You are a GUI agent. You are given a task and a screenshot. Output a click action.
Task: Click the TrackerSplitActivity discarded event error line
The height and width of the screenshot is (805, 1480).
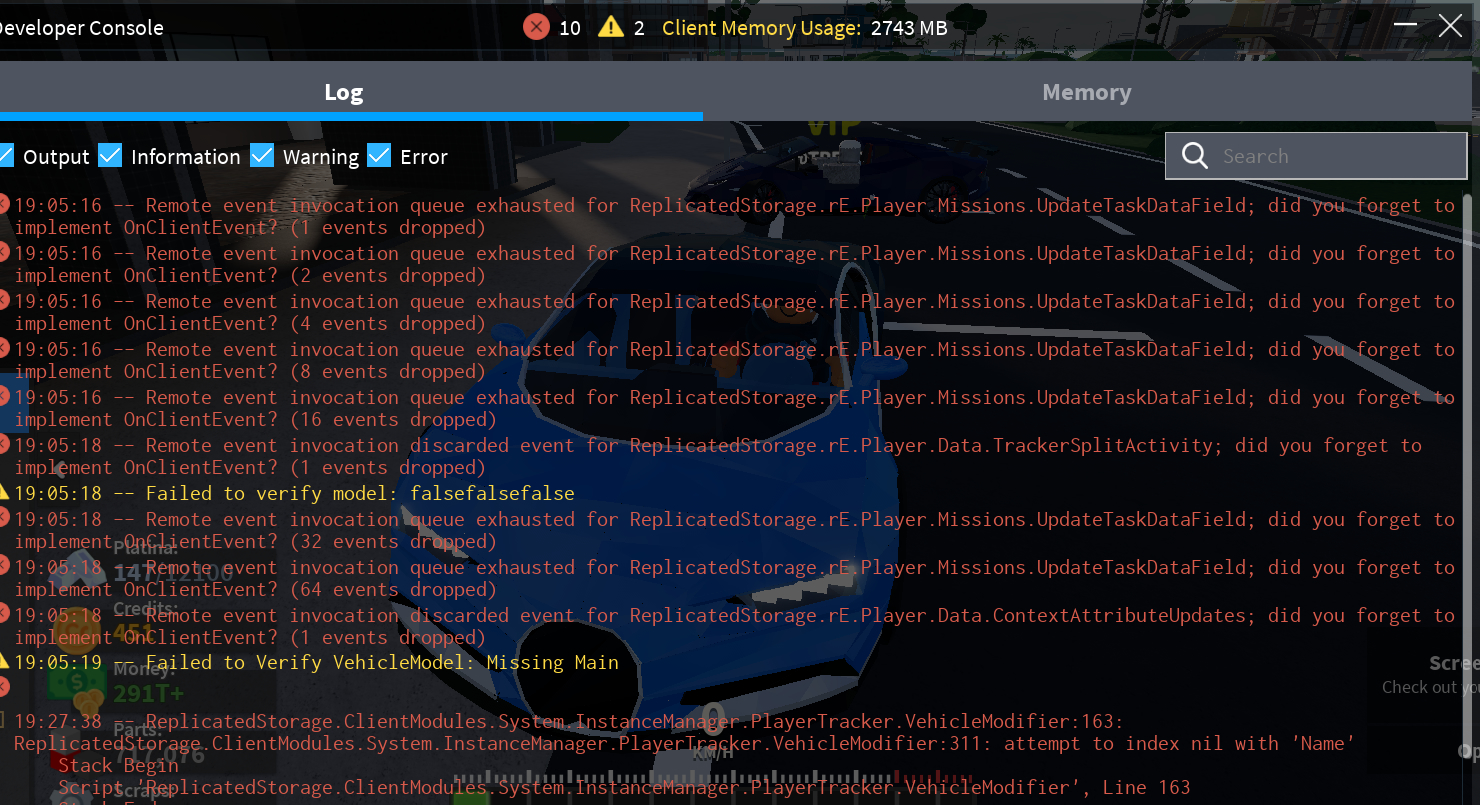[718, 456]
